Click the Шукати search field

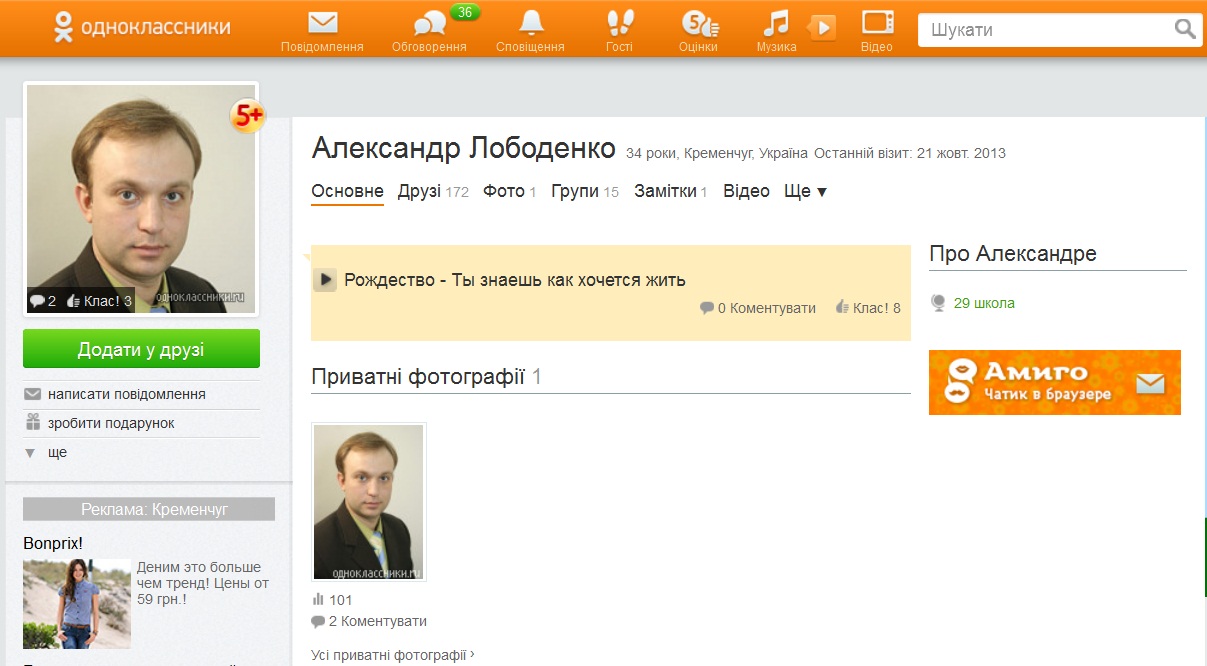pyautogui.click(x=1044, y=30)
